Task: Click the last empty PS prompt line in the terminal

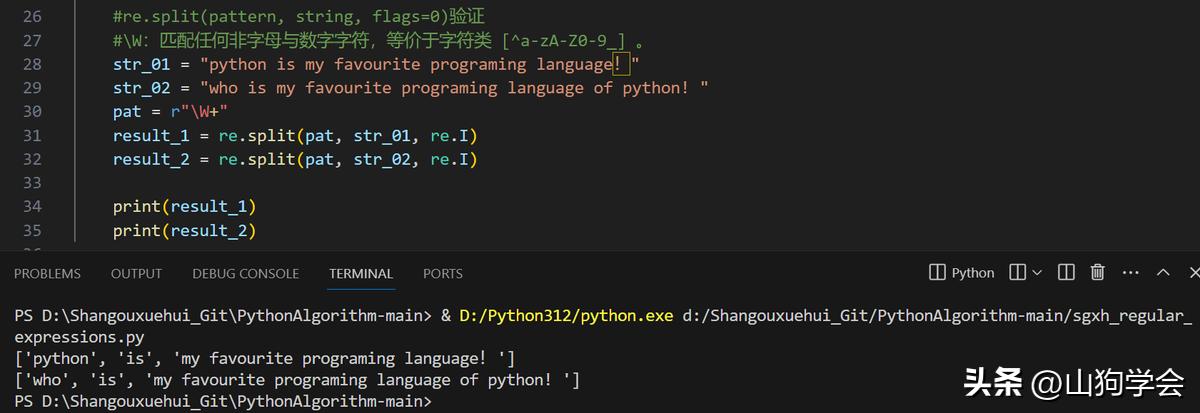Action: tap(224, 401)
